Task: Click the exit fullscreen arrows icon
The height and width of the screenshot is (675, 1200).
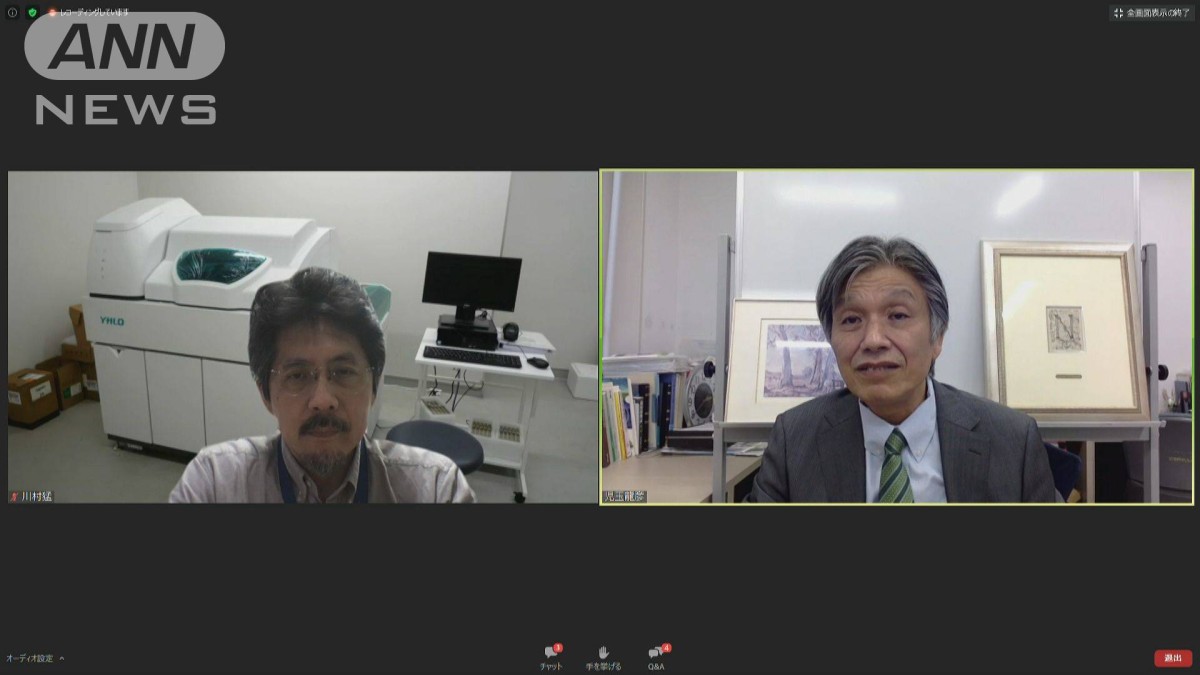Action: pos(1118,13)
